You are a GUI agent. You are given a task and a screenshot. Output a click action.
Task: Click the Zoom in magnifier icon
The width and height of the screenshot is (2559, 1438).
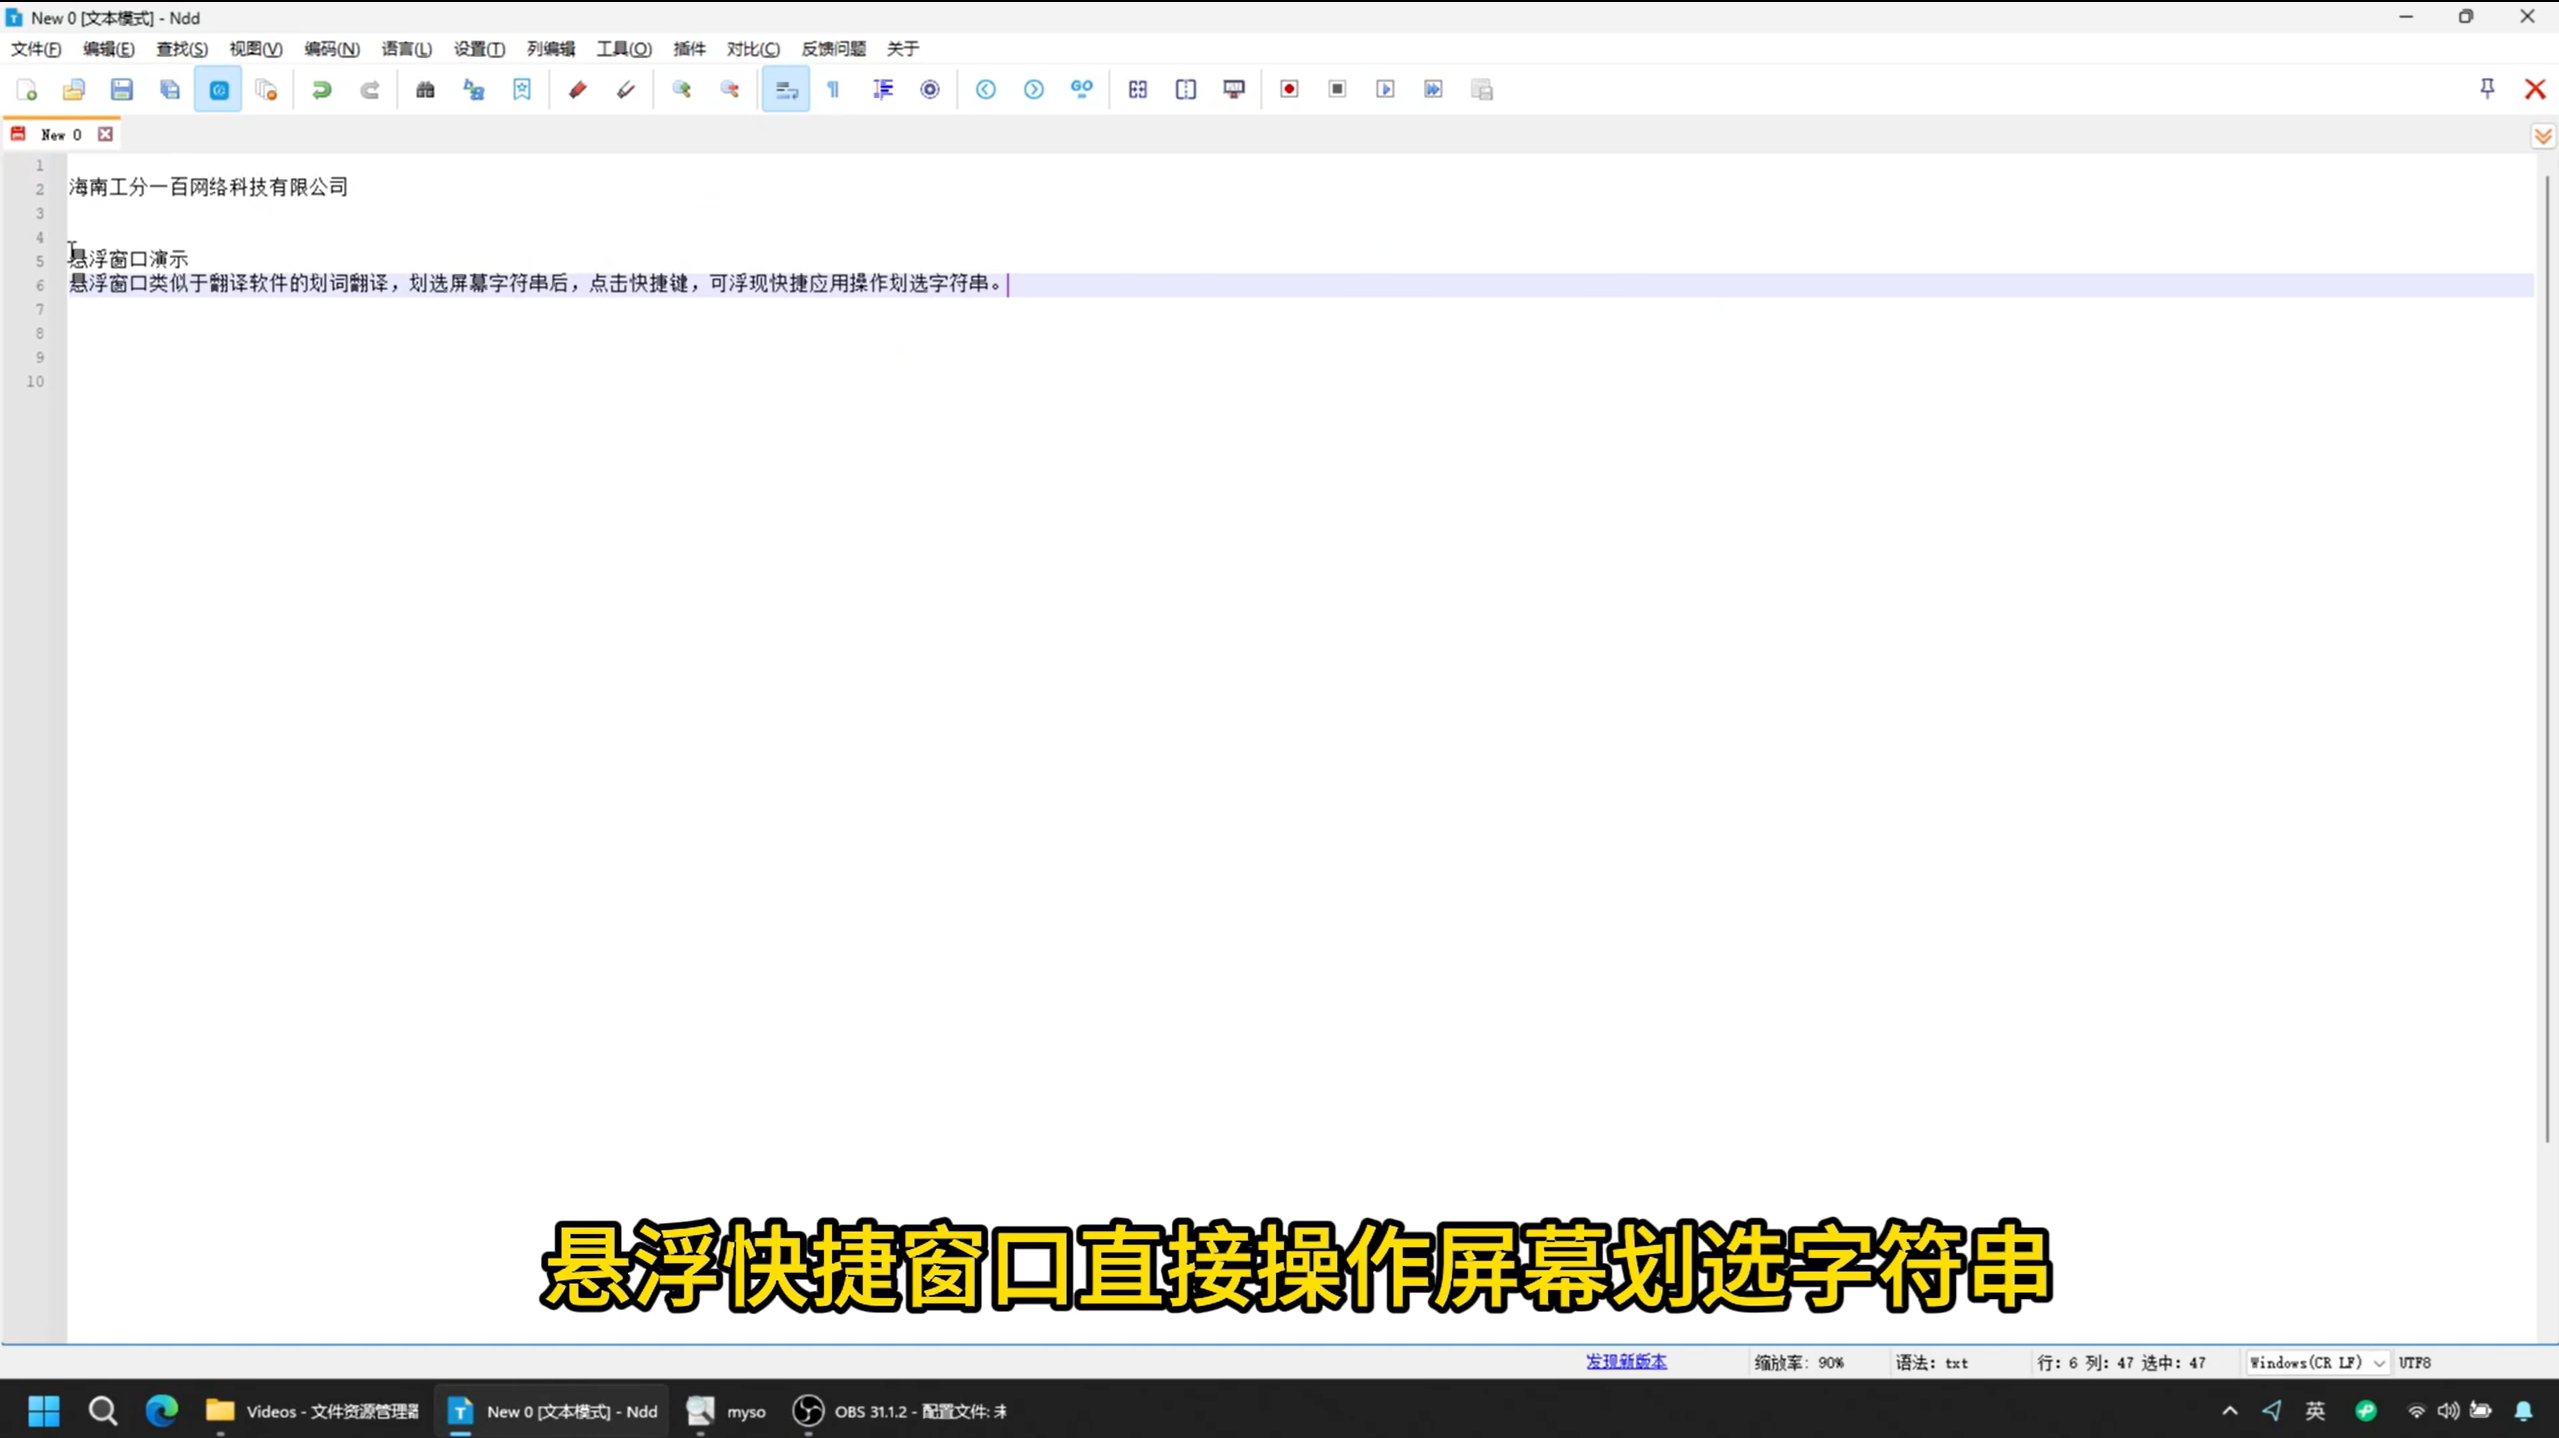[682, 90]
